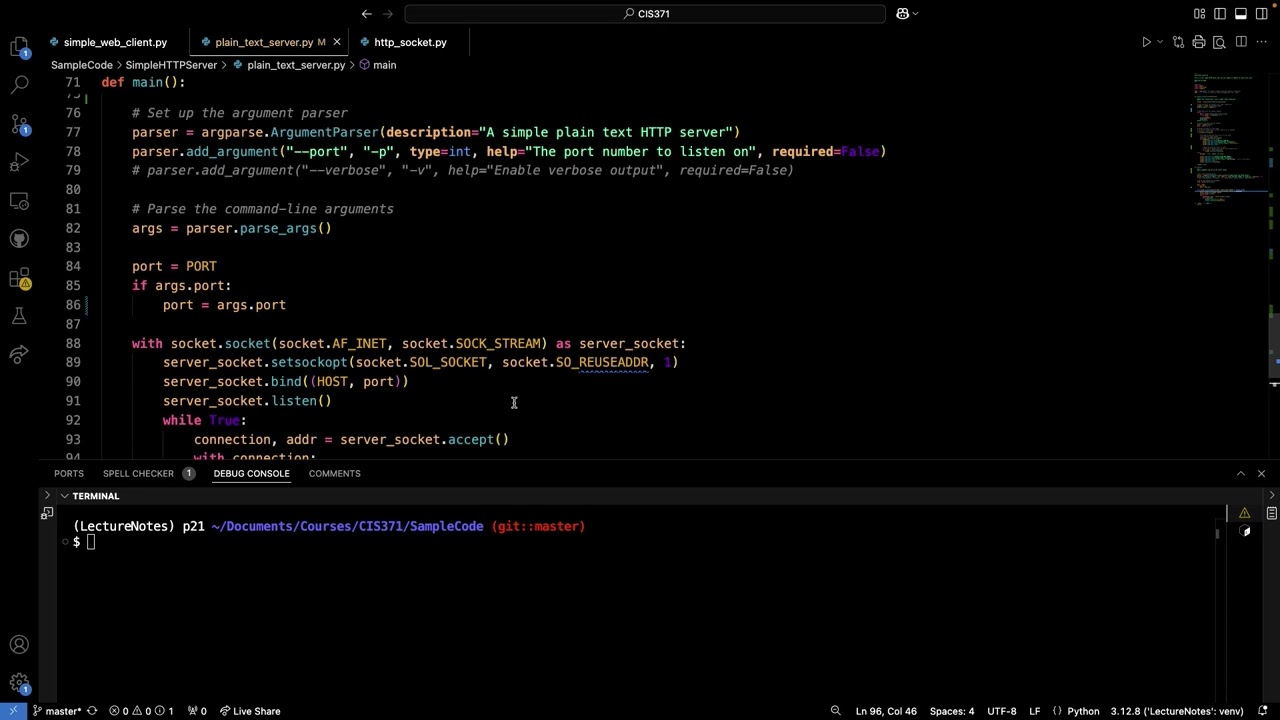Open the Explorer view in activity bar
Screen dimensions: 1280x720
pyautogui.click(x=19, y=47)
